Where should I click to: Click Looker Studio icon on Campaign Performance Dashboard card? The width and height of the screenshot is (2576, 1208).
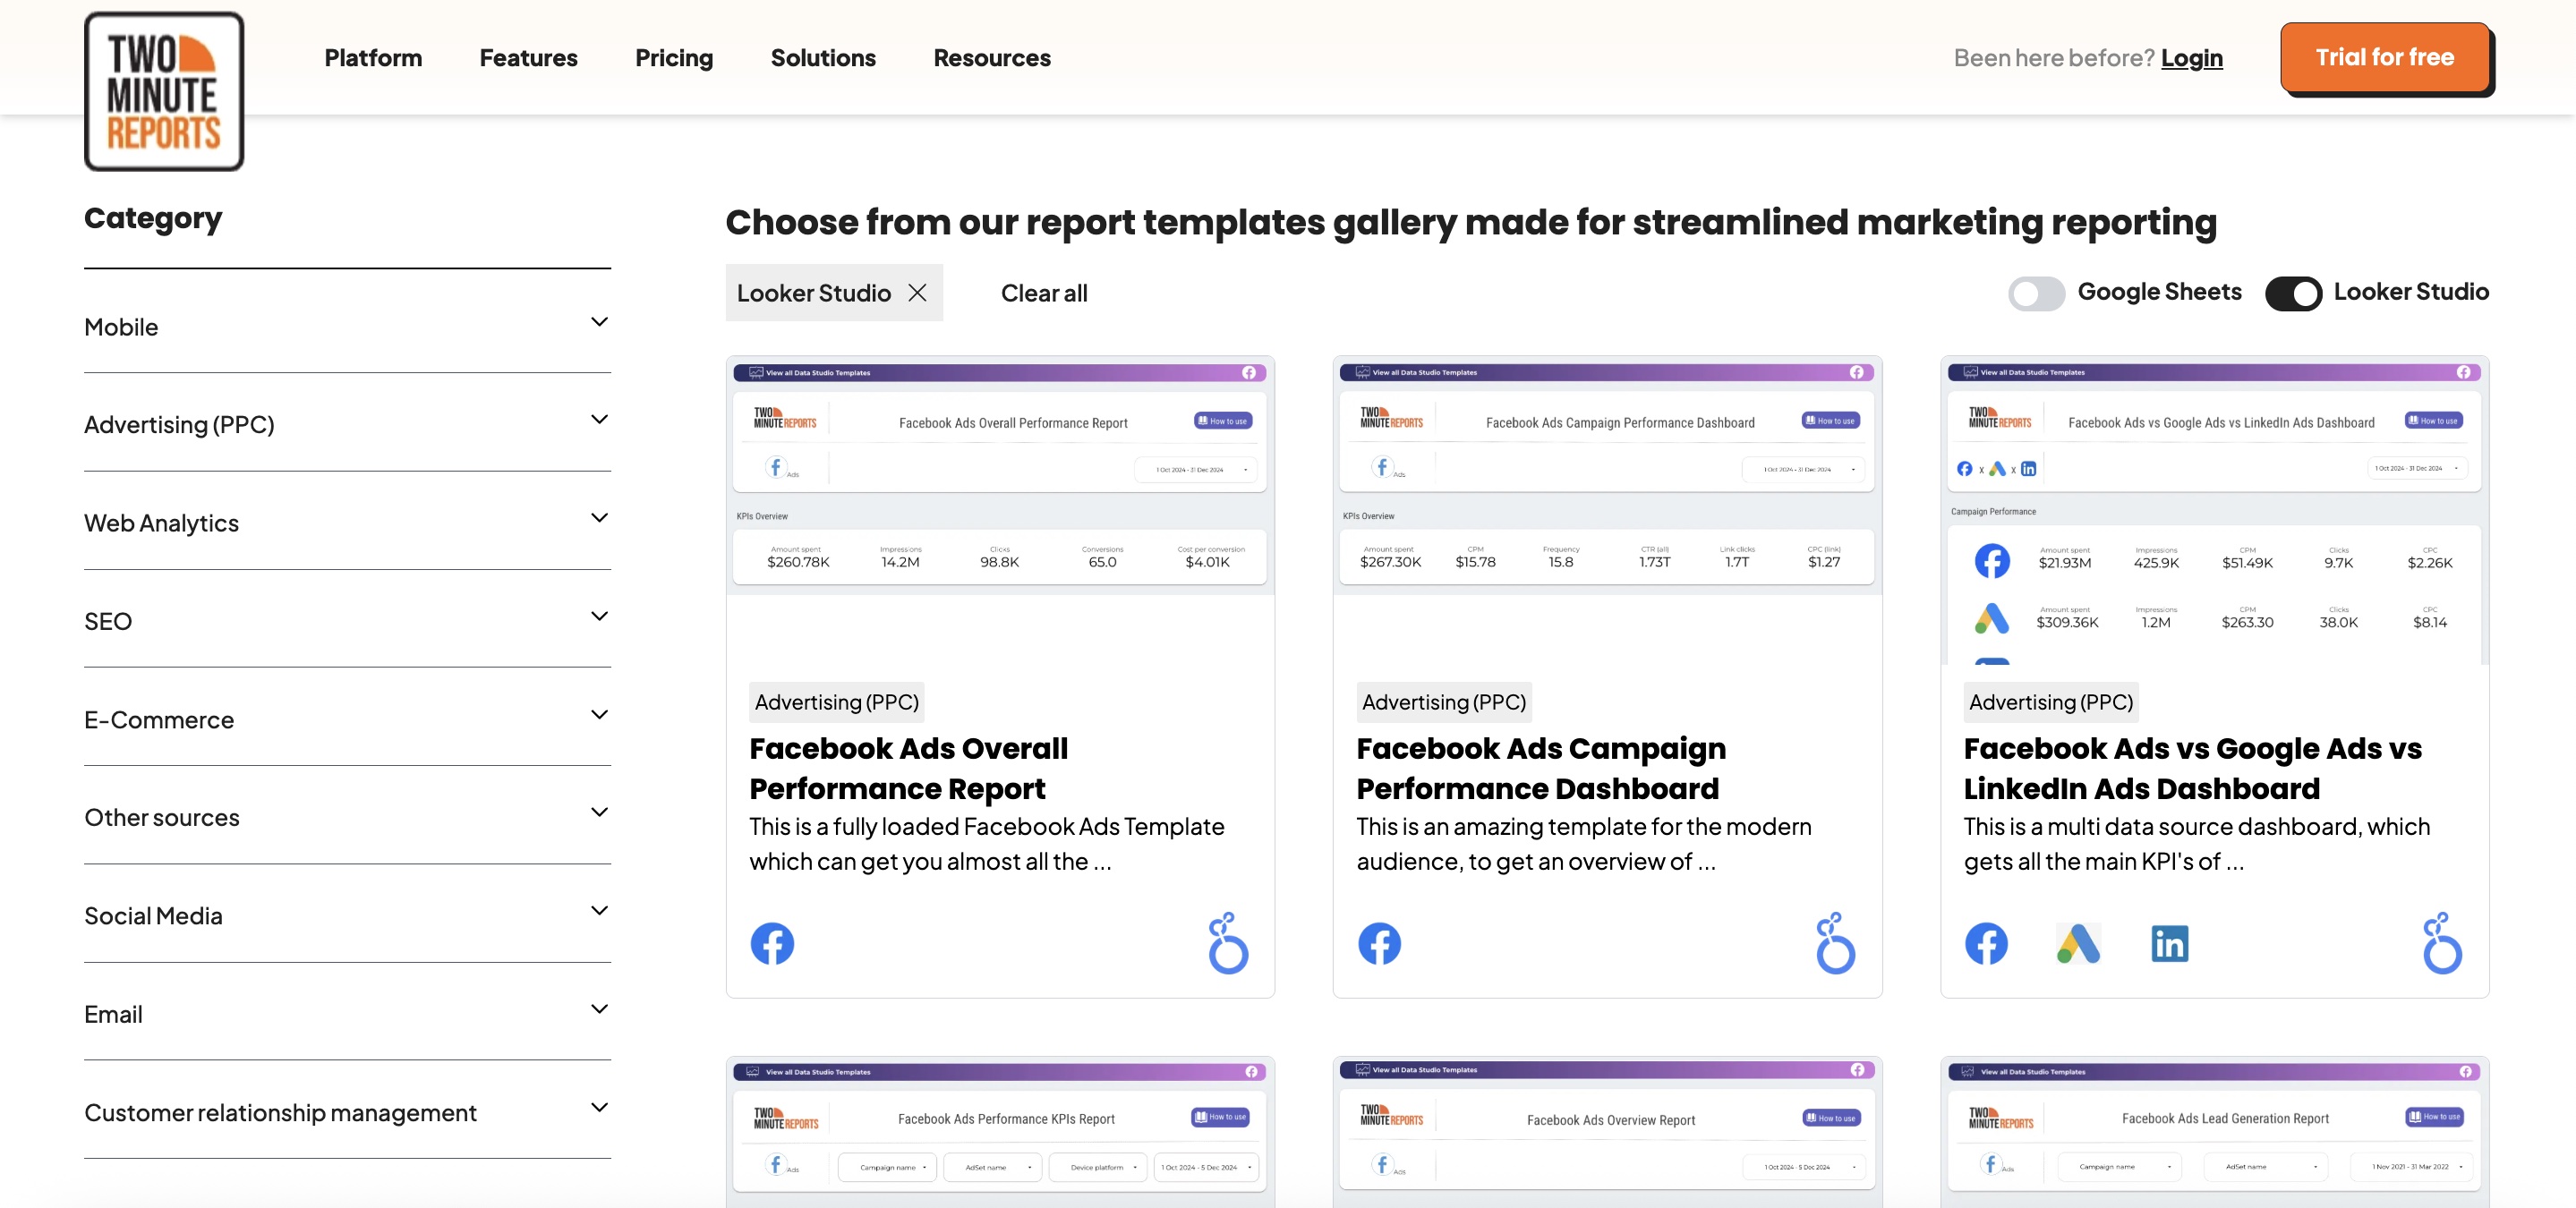tap(1835, 943)
